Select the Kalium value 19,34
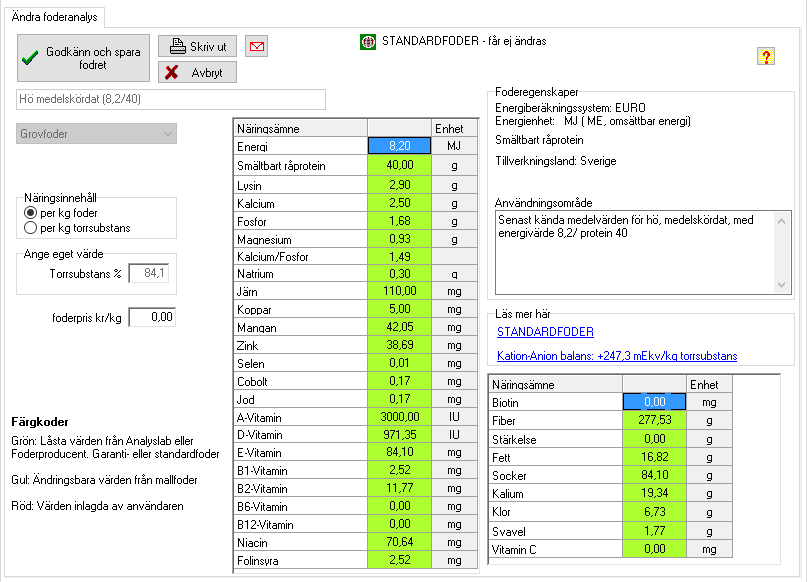Viewport: 807px width, 582px height. click(654, 493)
